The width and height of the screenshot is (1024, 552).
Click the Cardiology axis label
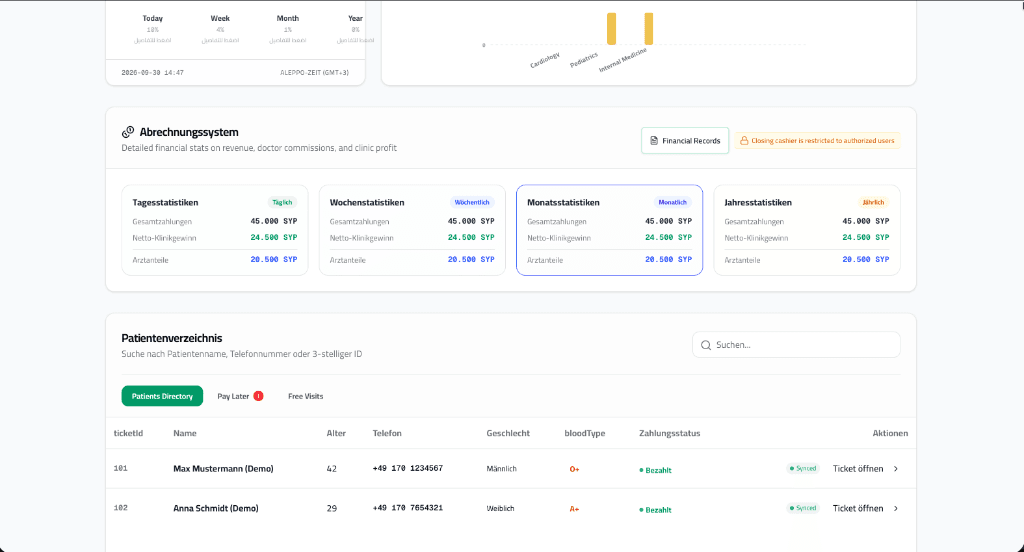click(x=545, y=60)
